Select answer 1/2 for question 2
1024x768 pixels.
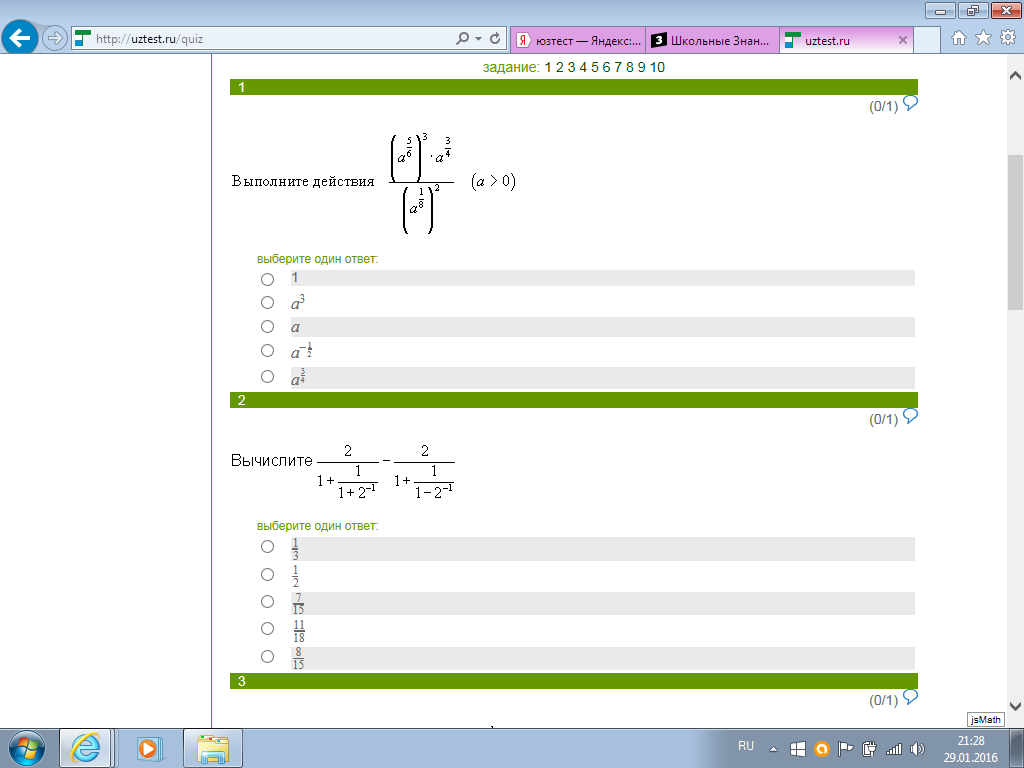tap(267, 575)
